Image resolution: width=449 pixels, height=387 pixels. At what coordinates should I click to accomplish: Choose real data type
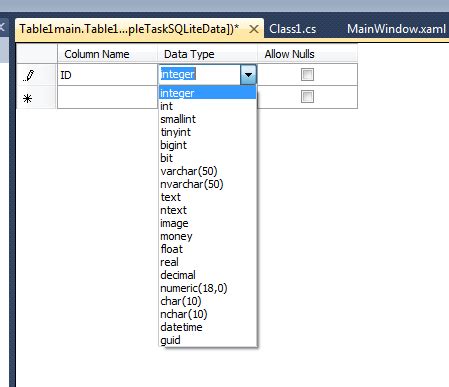[208, 262]
